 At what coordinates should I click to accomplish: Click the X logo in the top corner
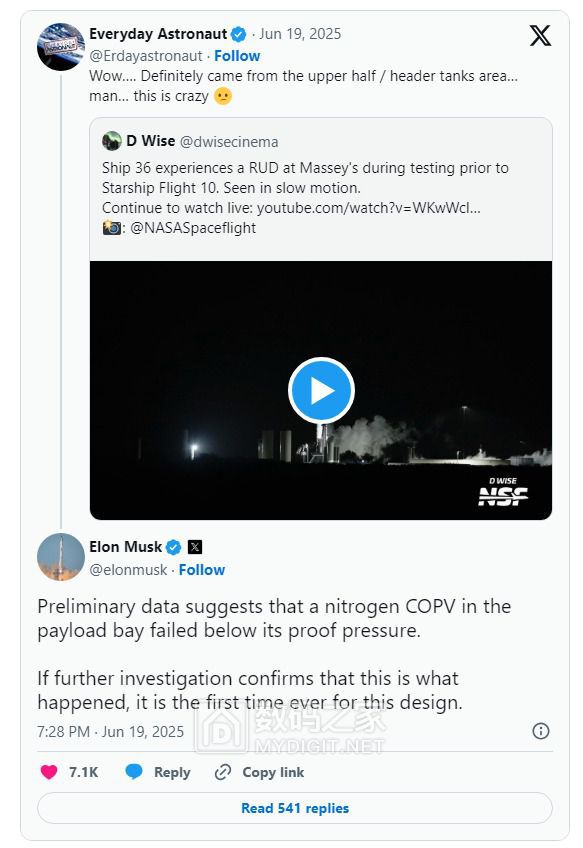540,36
